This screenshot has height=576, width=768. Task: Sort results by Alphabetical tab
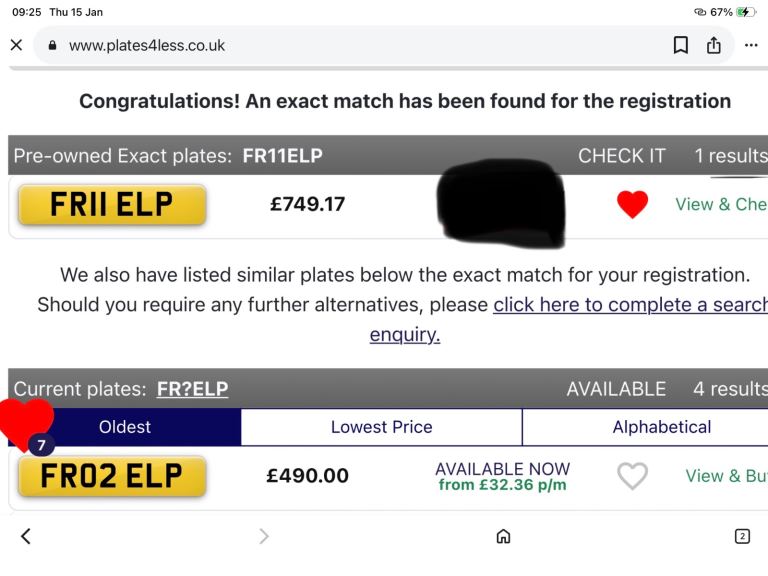click(661, 427)
